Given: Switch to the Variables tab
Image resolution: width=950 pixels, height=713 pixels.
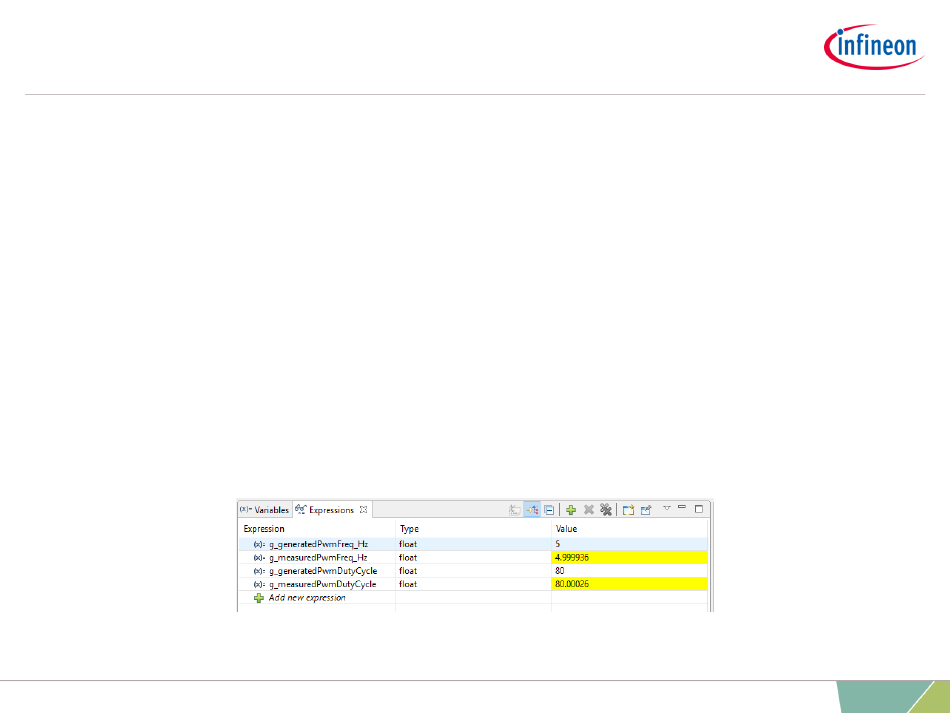Looking at the screenshot, I should coord(265,510).
